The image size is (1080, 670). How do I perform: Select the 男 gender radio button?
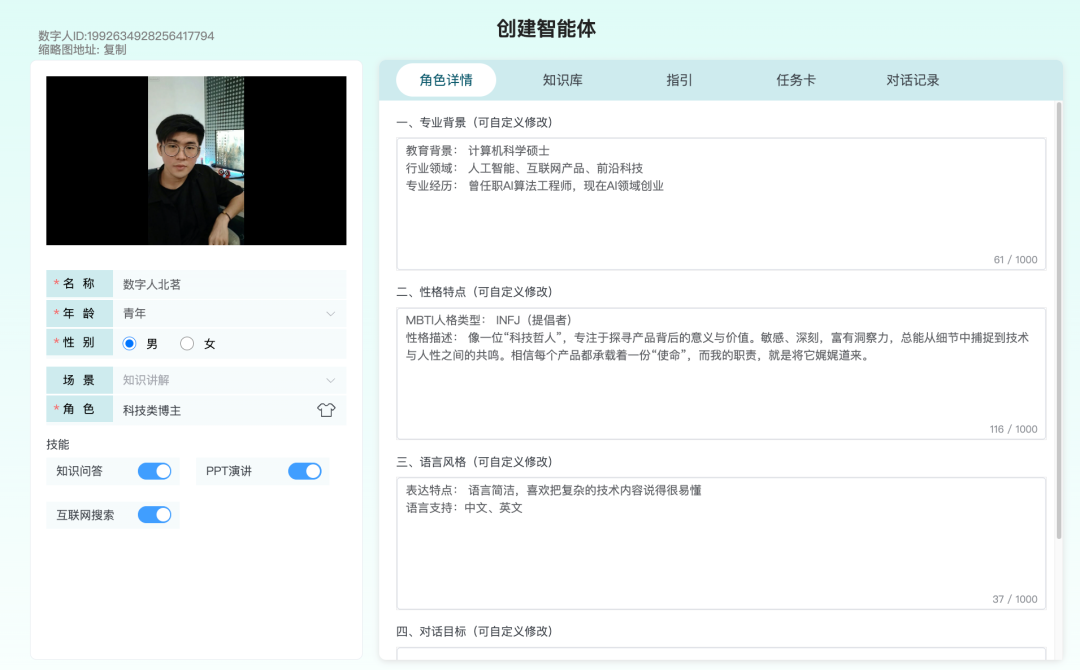[129, 344]
